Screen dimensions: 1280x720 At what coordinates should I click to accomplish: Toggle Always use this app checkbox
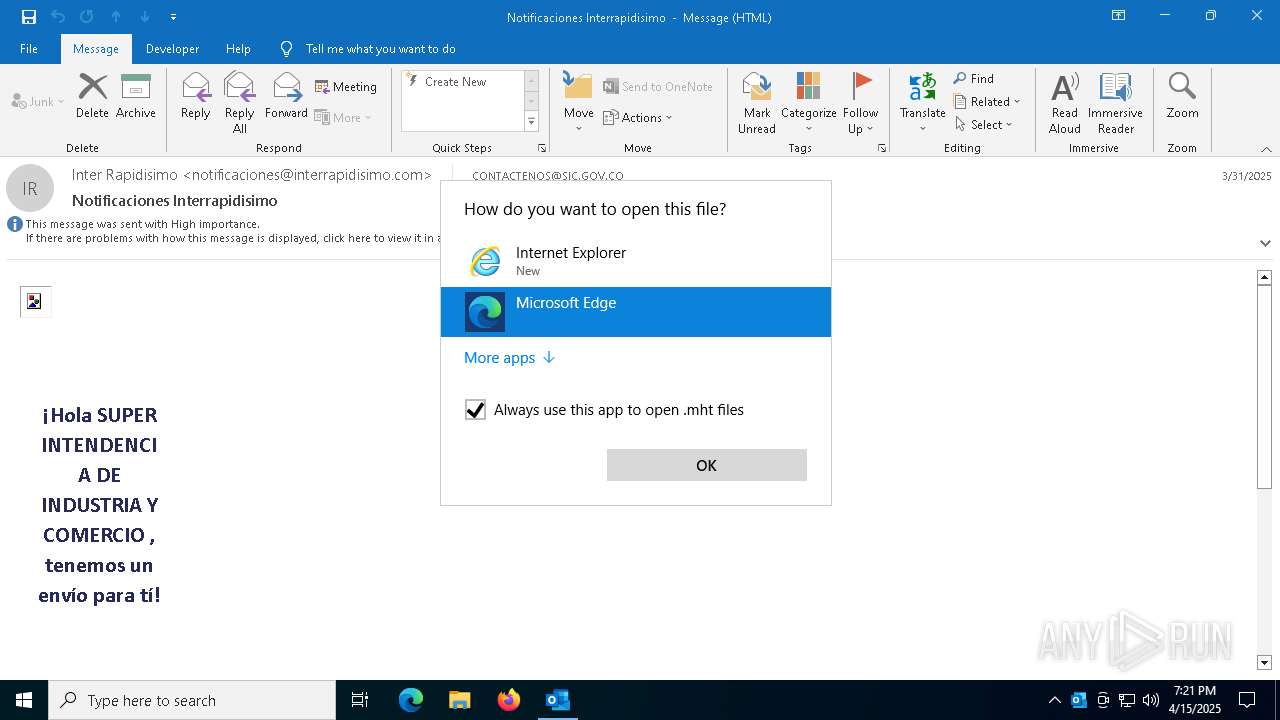tap(476, 410)
